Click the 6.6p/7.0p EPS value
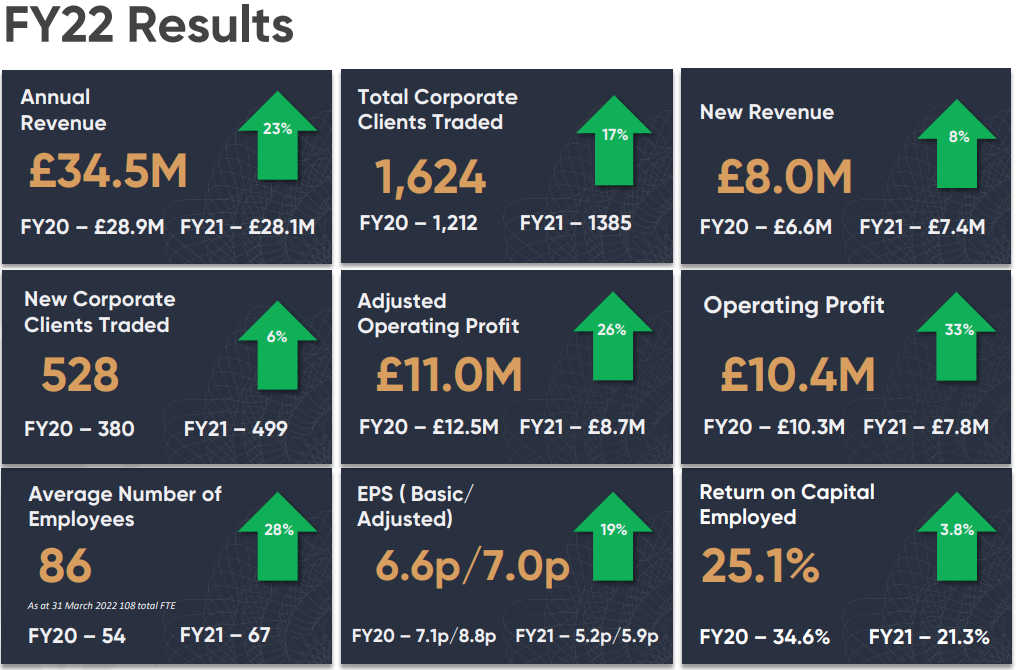 click(x=472, y=566)
